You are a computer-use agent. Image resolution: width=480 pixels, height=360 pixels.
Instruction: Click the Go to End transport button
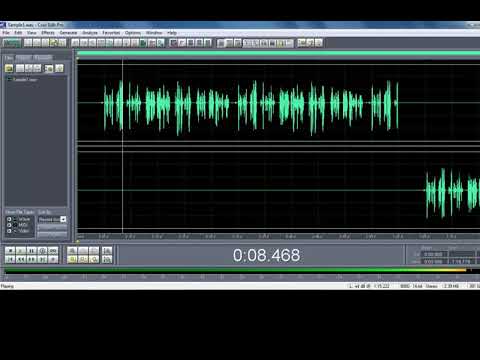42,259
